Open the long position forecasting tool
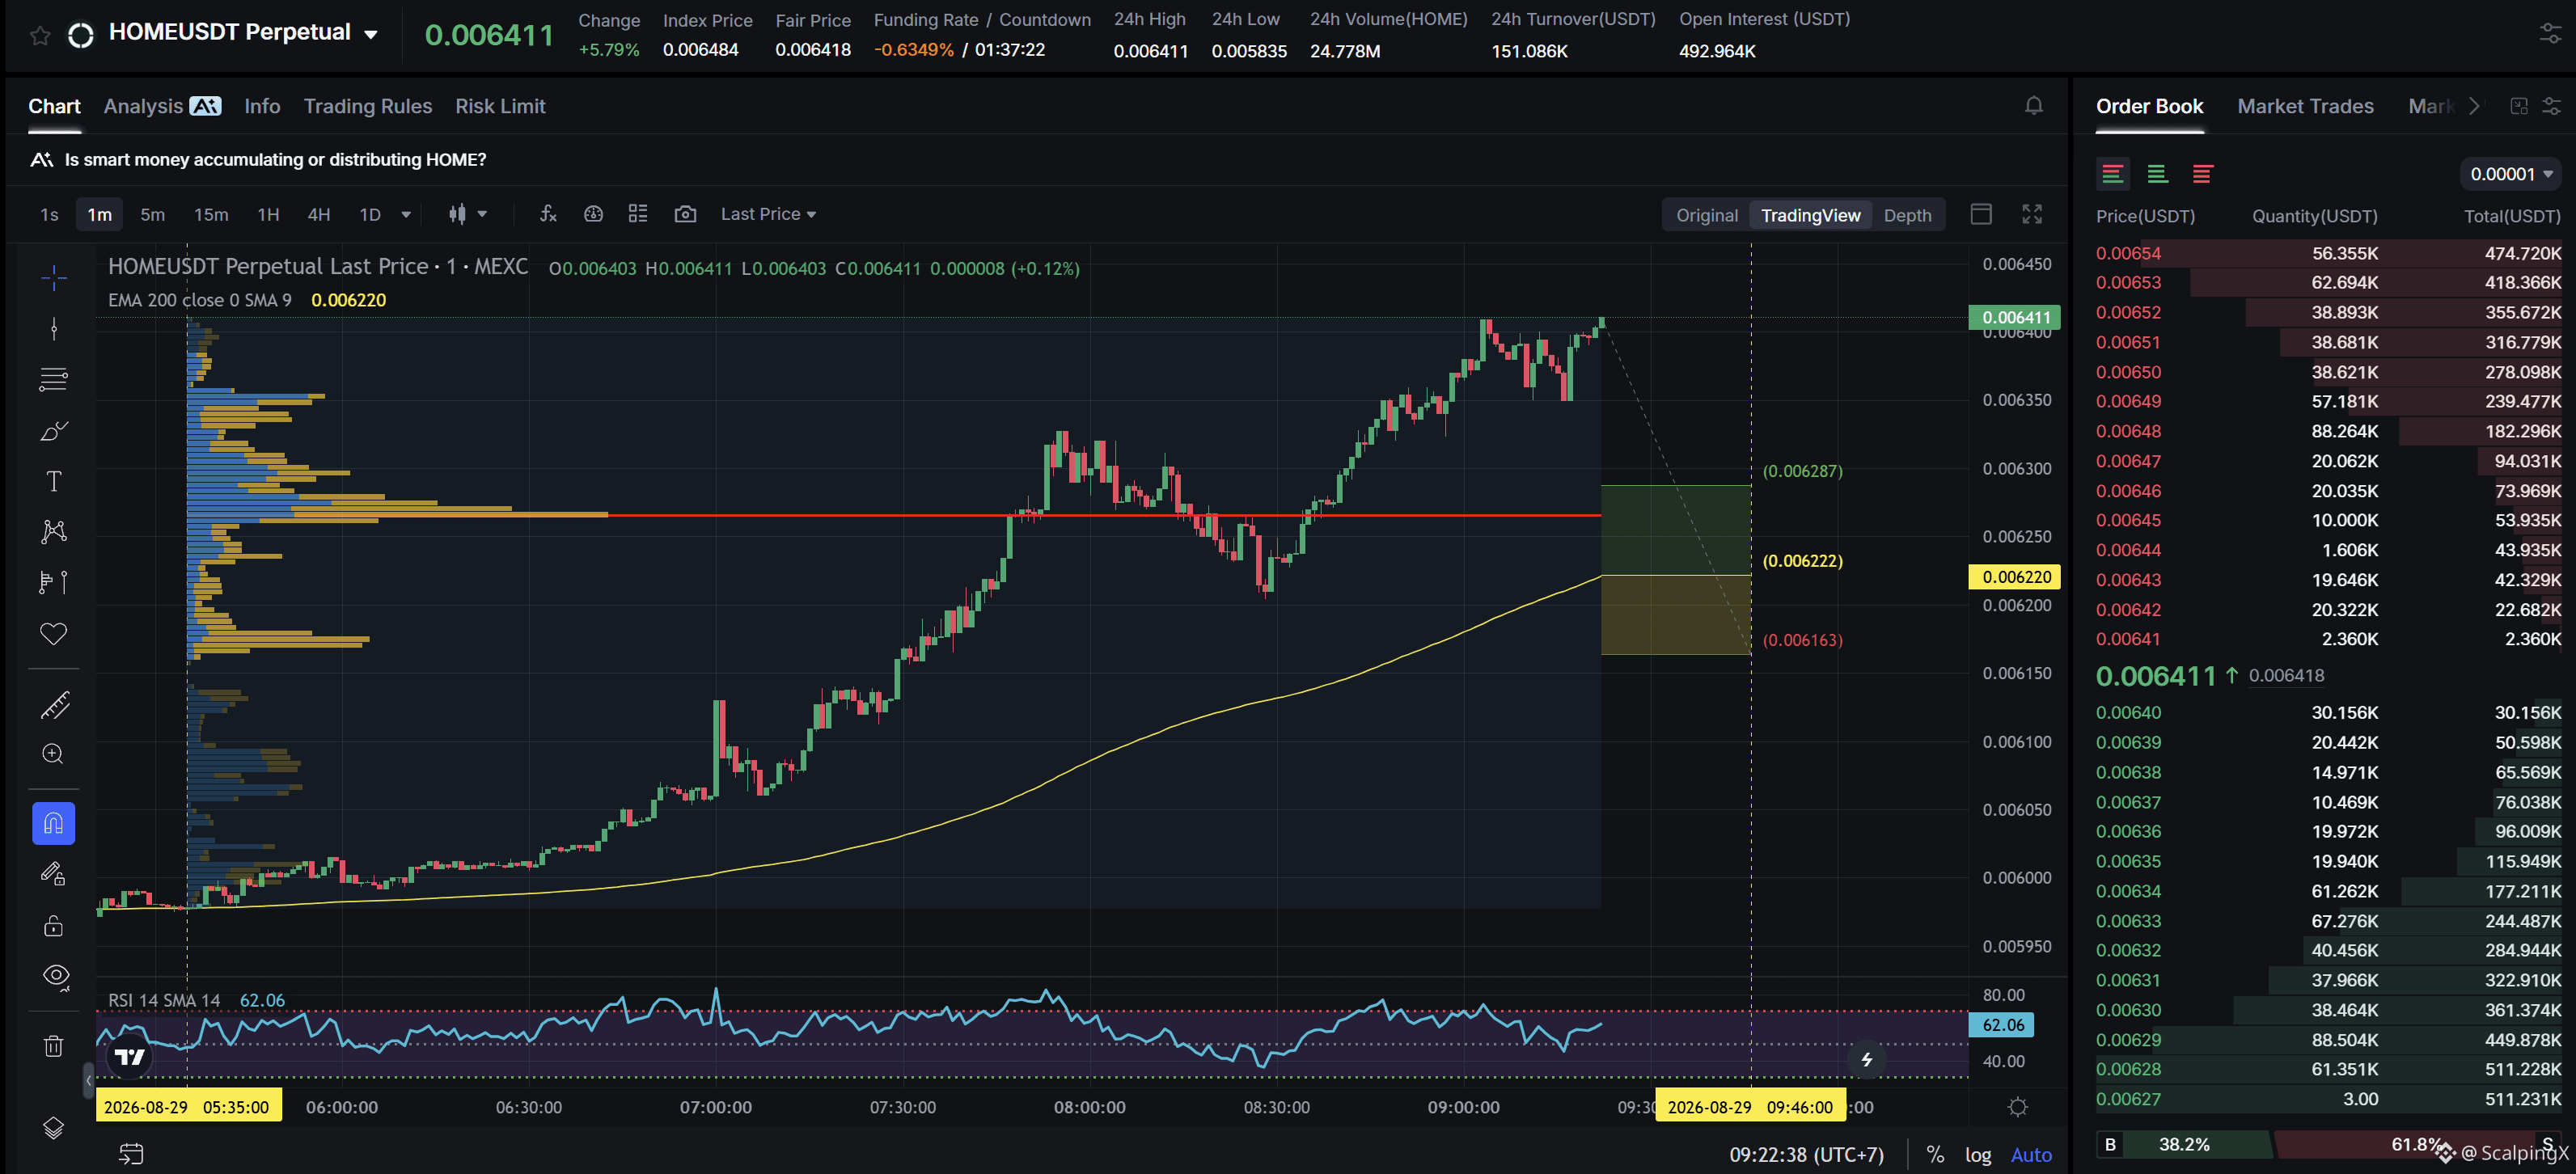 click(54, 582)
